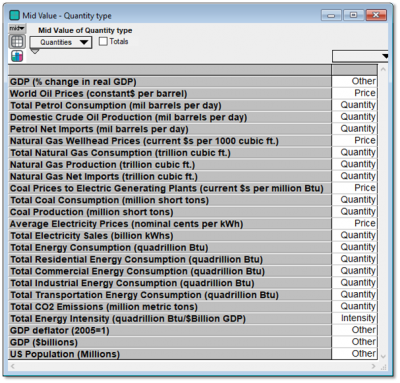Click 'Price' cell for Average Electricity Prices
Screen dimensions: 400x383
[x=355, y=223]
